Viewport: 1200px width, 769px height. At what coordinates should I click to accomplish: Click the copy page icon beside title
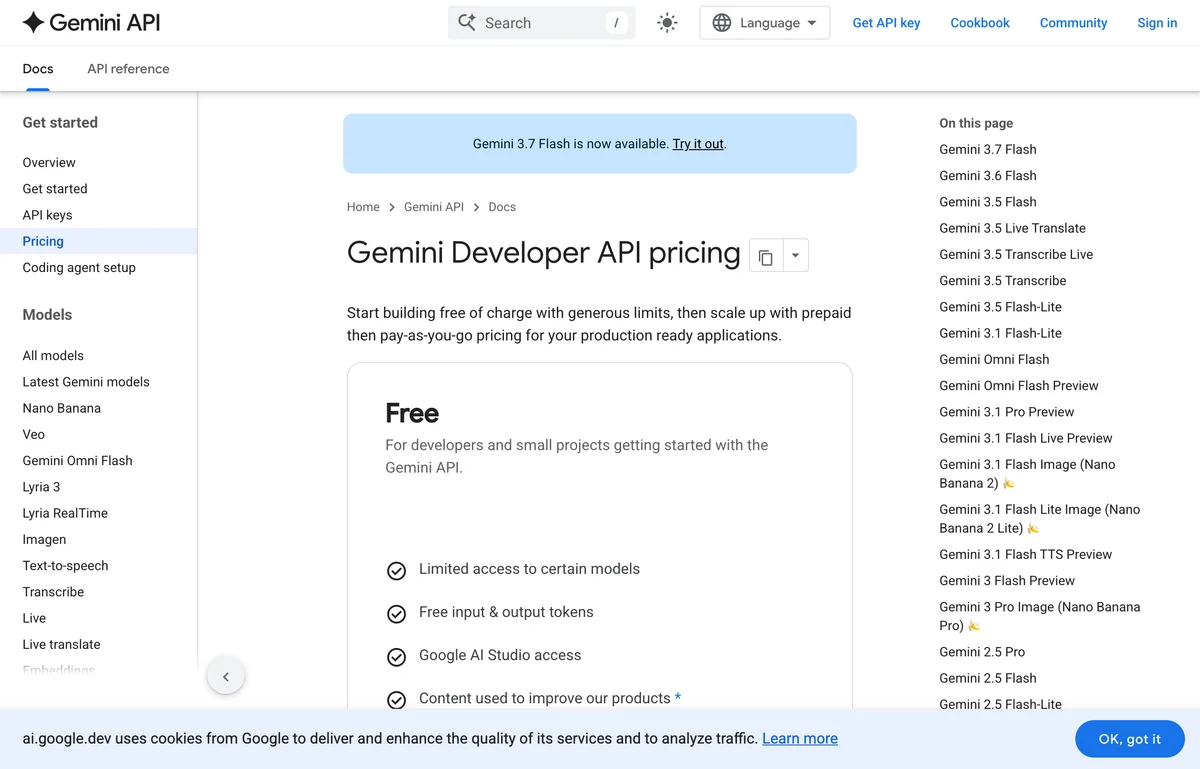pos(766,256)
